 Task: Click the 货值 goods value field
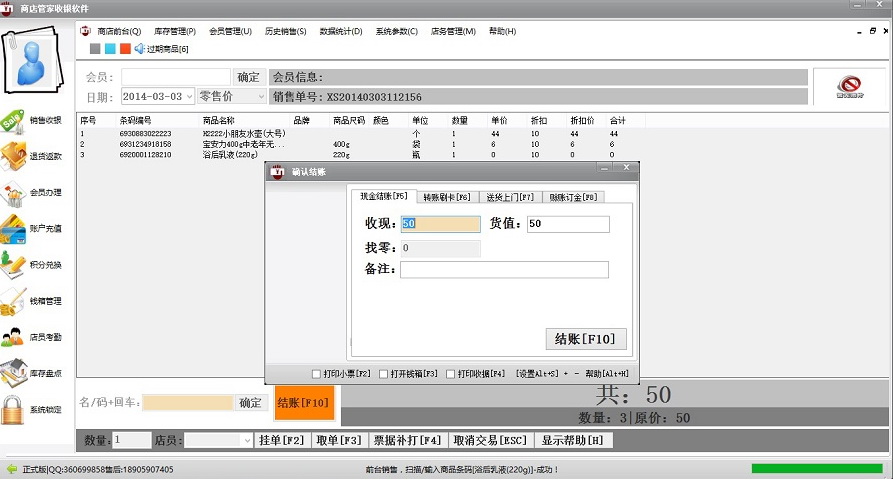pos(568,224)
